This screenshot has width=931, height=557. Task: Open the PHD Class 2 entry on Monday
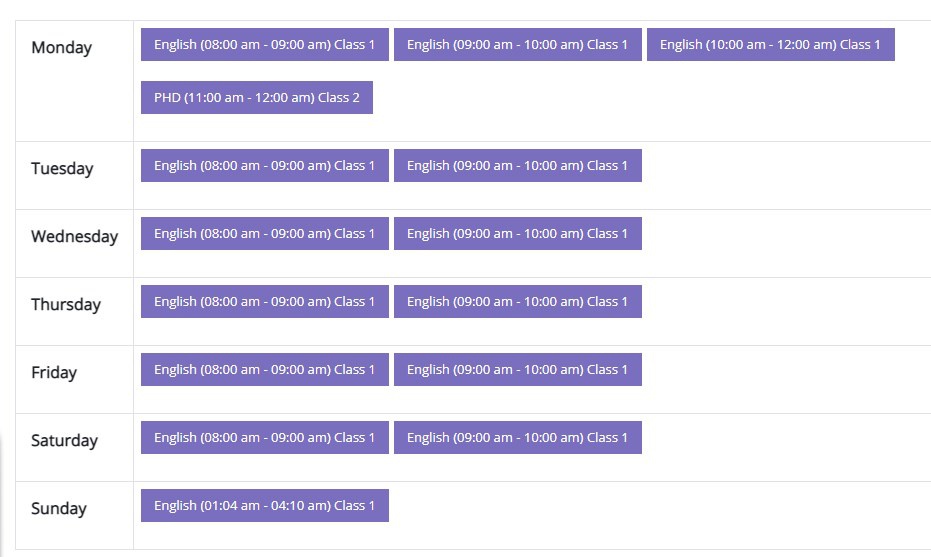[x=256, y=98]
